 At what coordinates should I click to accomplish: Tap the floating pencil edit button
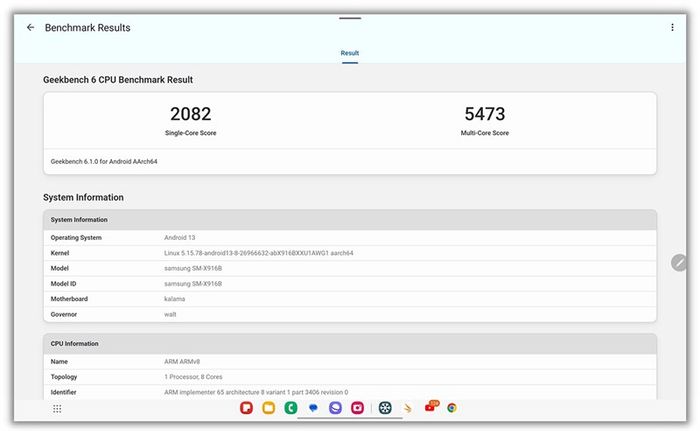coord(679,262)
